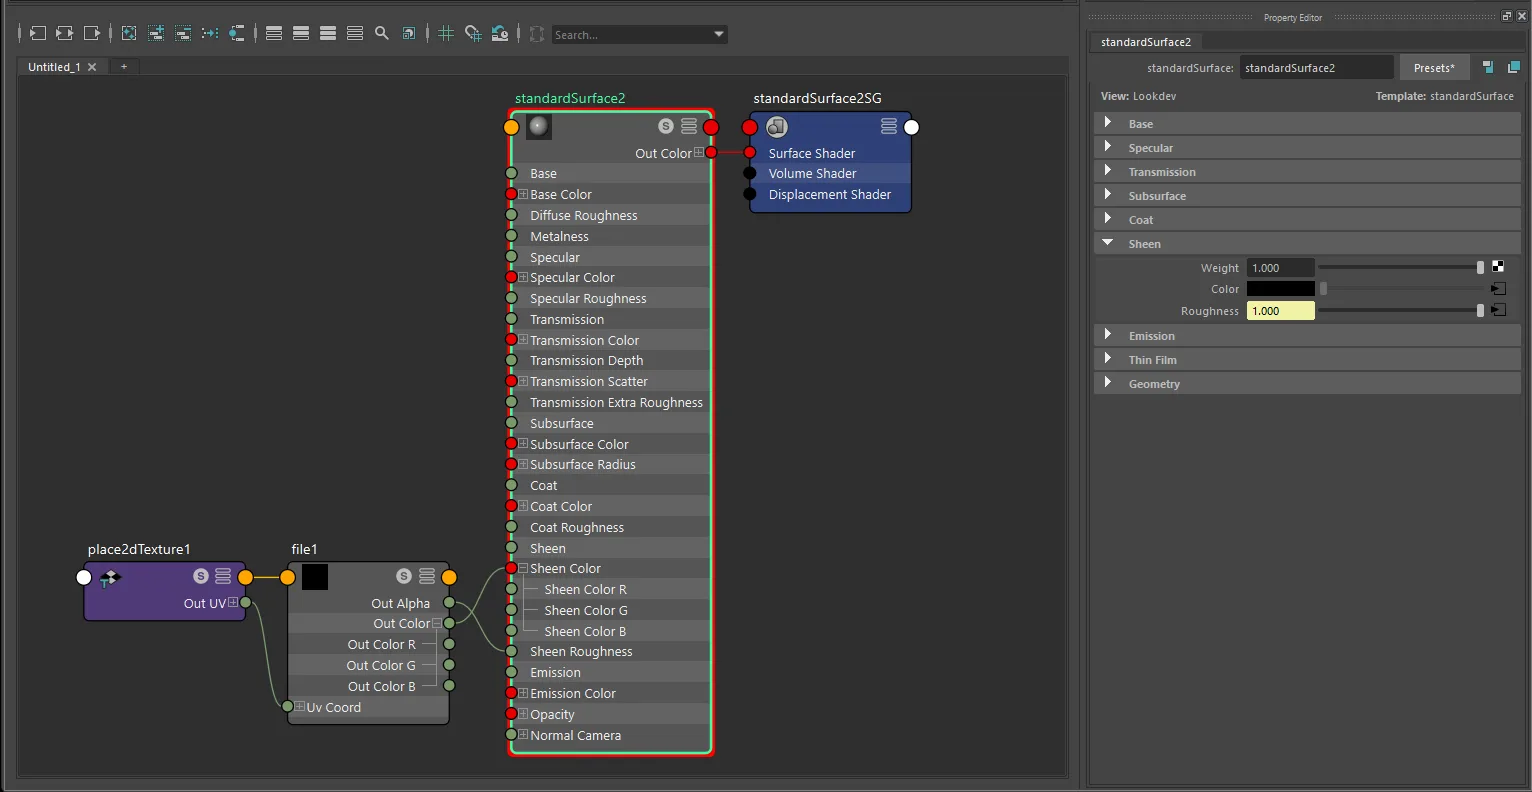
Task: Click the Sheen Roughness slider
Action: 1401,310
